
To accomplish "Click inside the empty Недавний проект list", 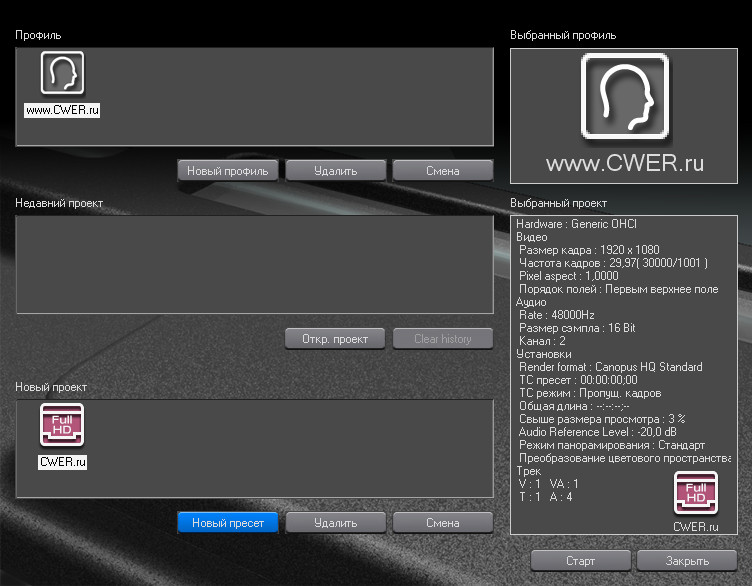I will pyautogui.click(x=254, y=264).
